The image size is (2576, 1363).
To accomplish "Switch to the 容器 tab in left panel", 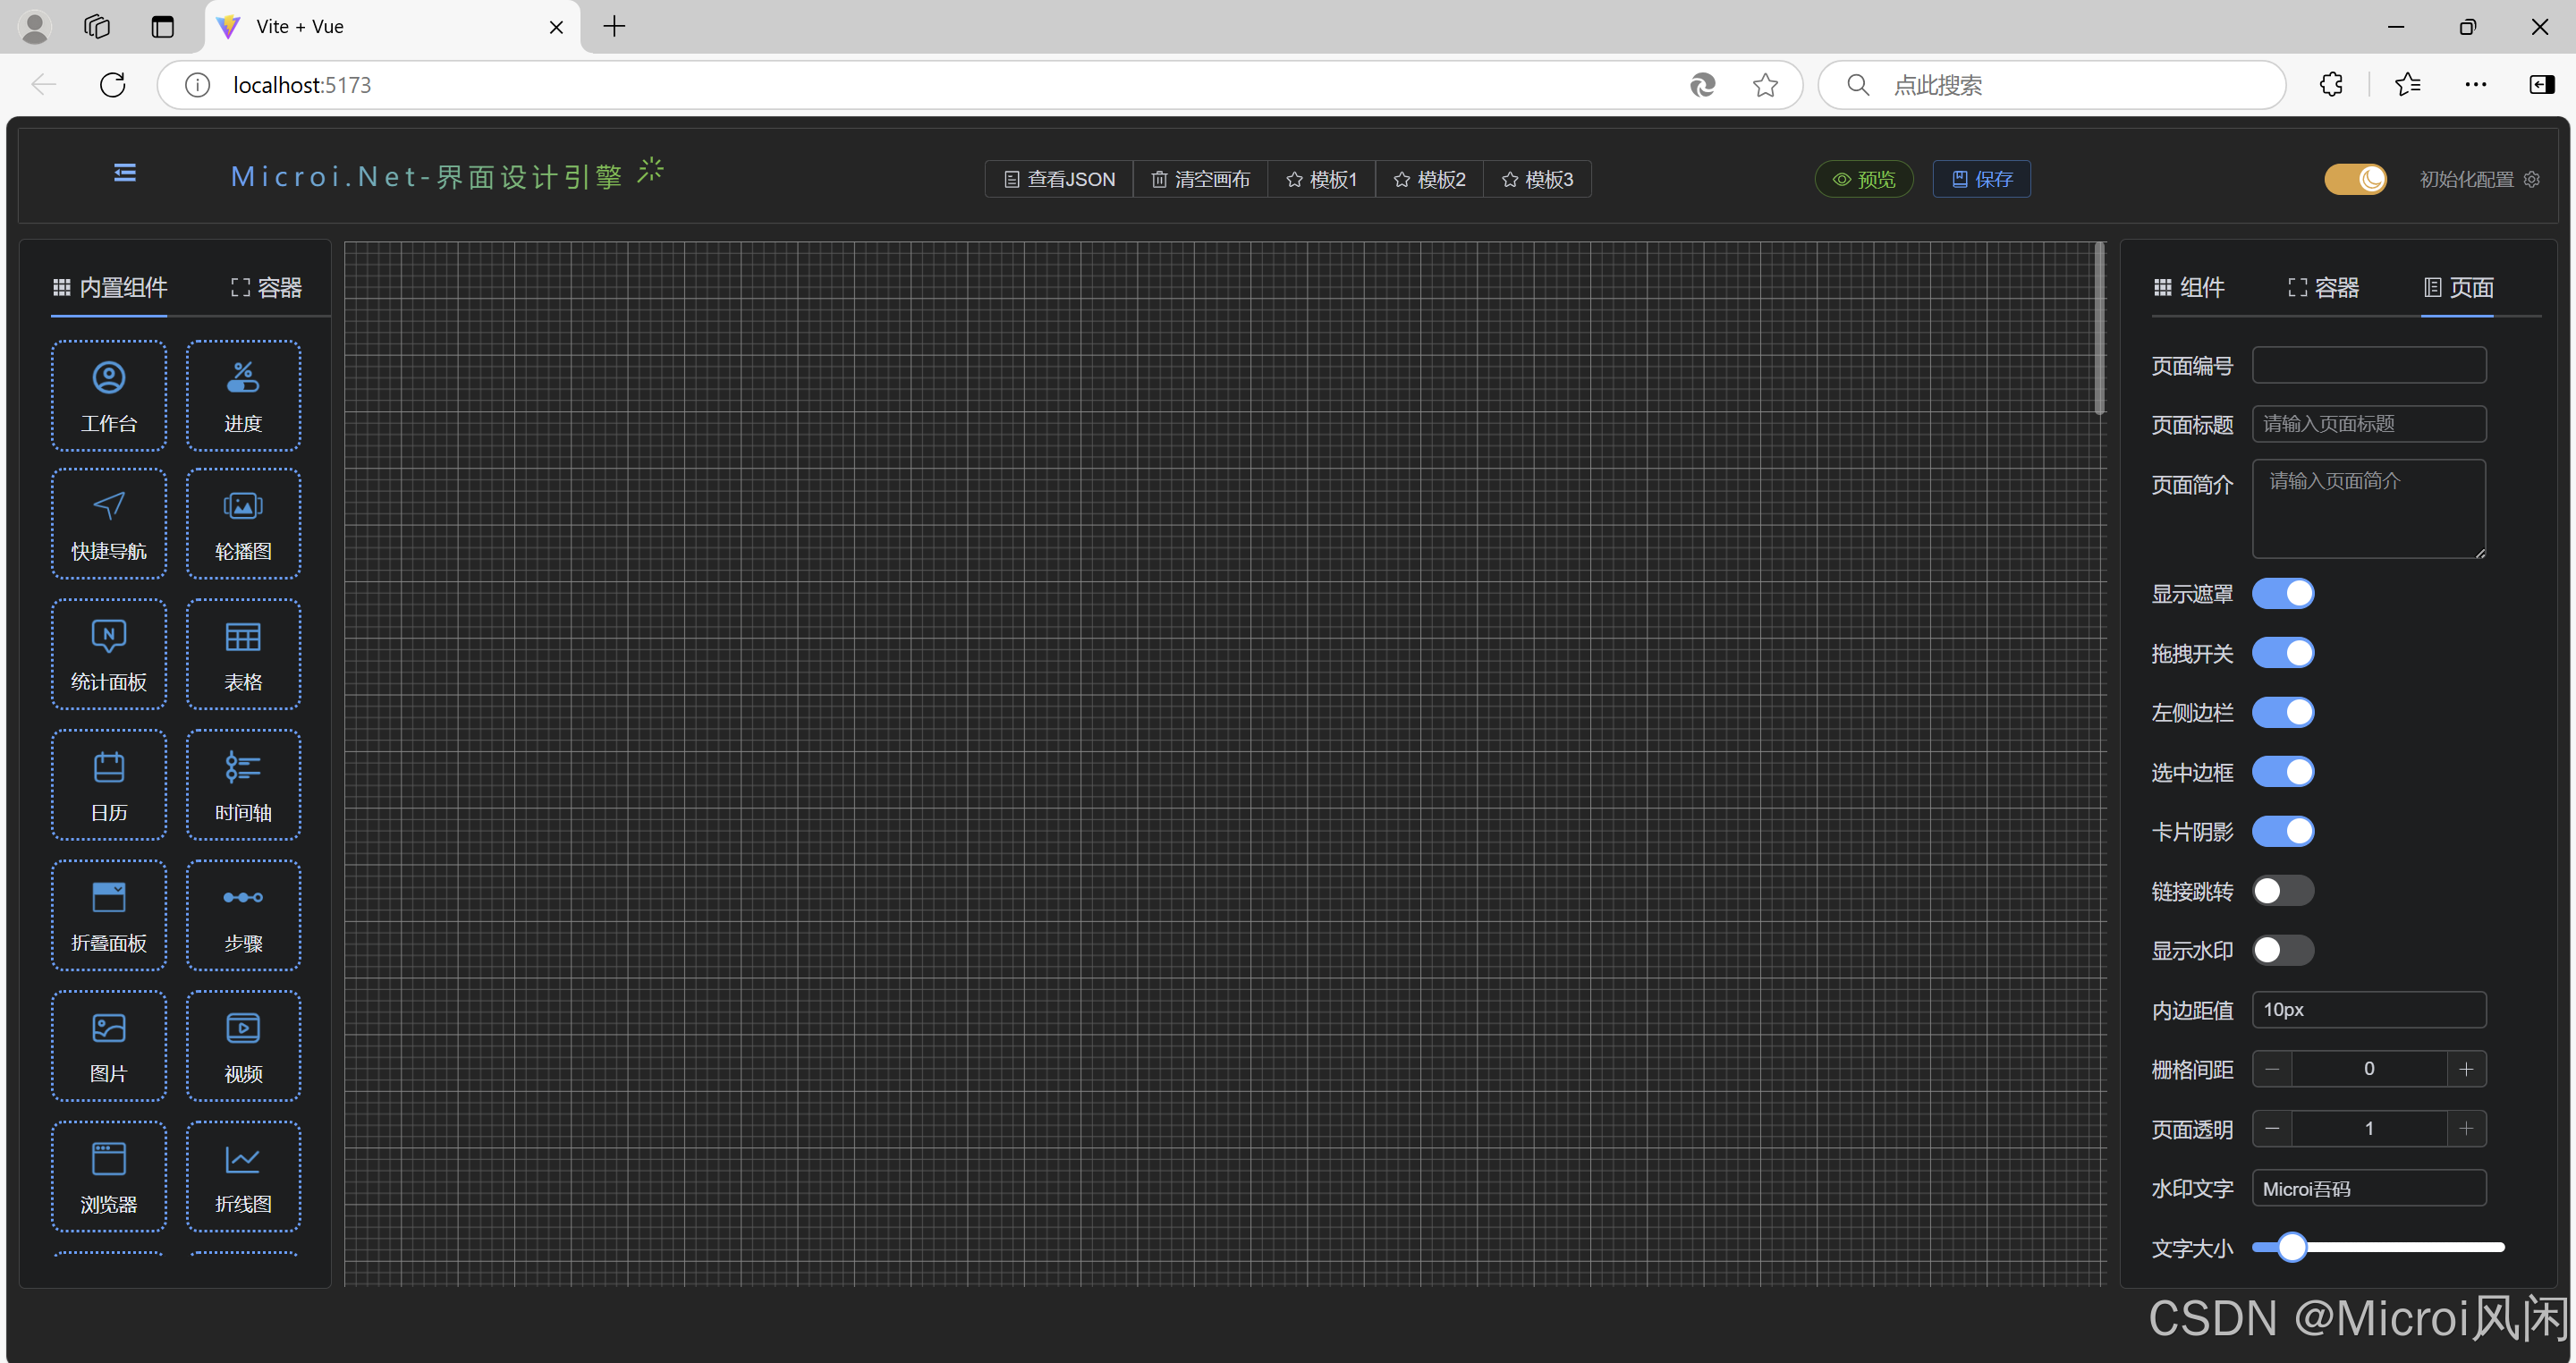I will (266, 288).
